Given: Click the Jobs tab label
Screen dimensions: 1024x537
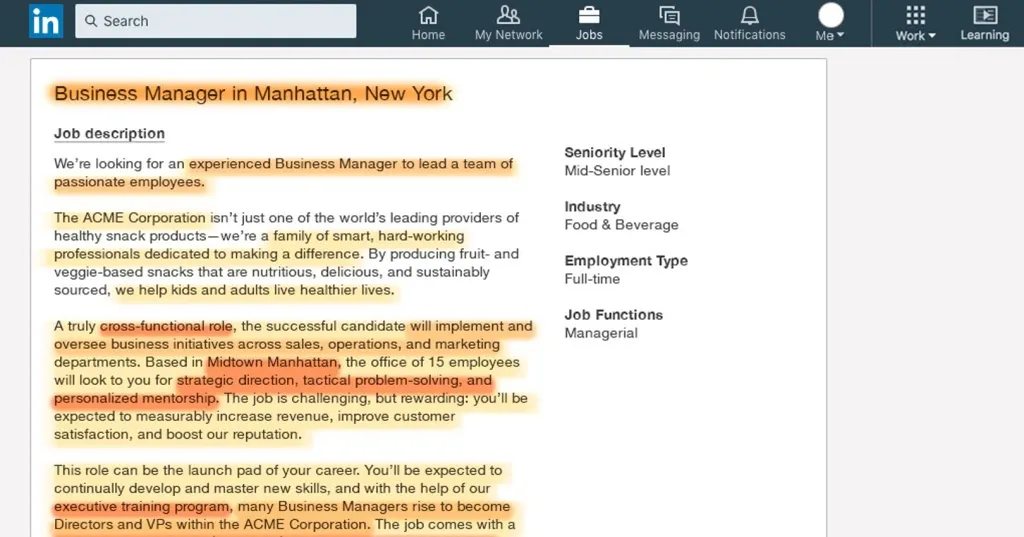Looking at the screenshot, I should pyautogui.click(x=589, y=35).
